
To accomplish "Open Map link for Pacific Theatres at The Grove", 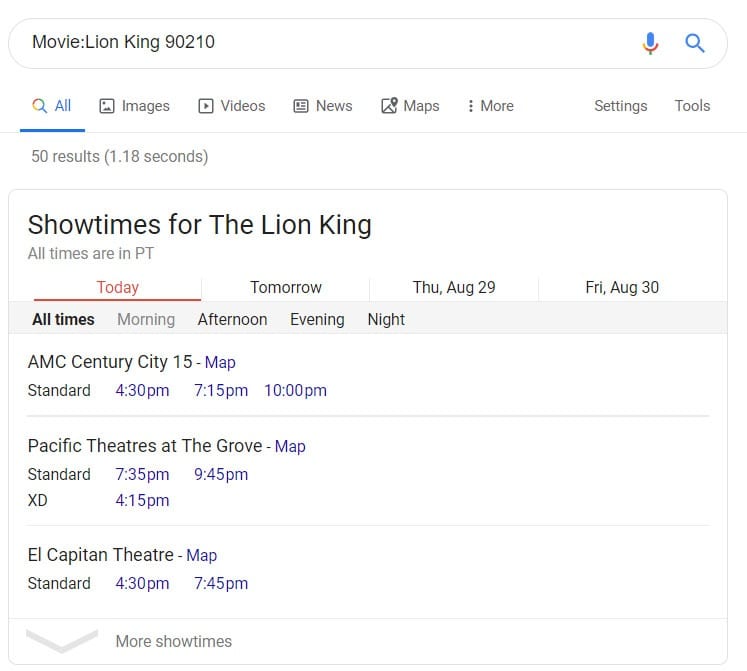I will (x=290, y=447).
